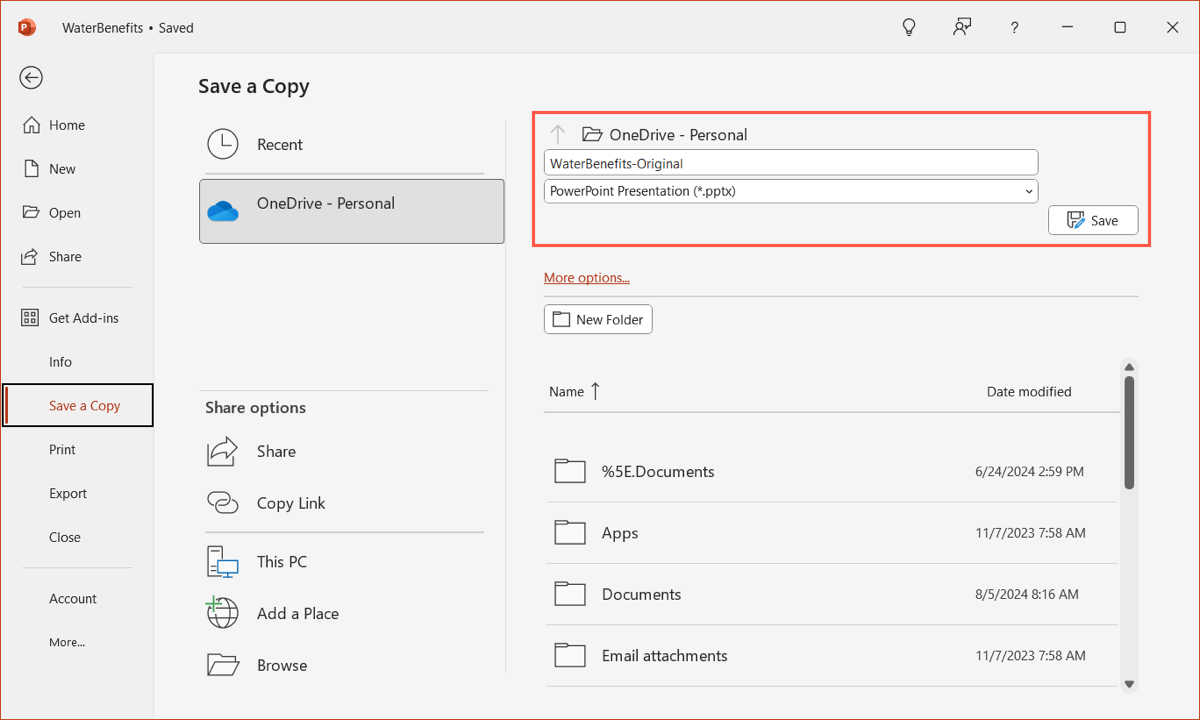1200x720 pixels.
Task: Select the Open folder icon in sidebar
Action: (31, 213)
